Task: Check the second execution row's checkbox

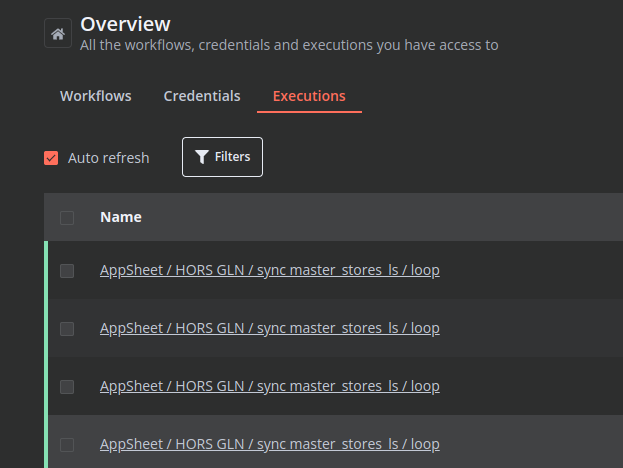Action: [x=67, y=329]
